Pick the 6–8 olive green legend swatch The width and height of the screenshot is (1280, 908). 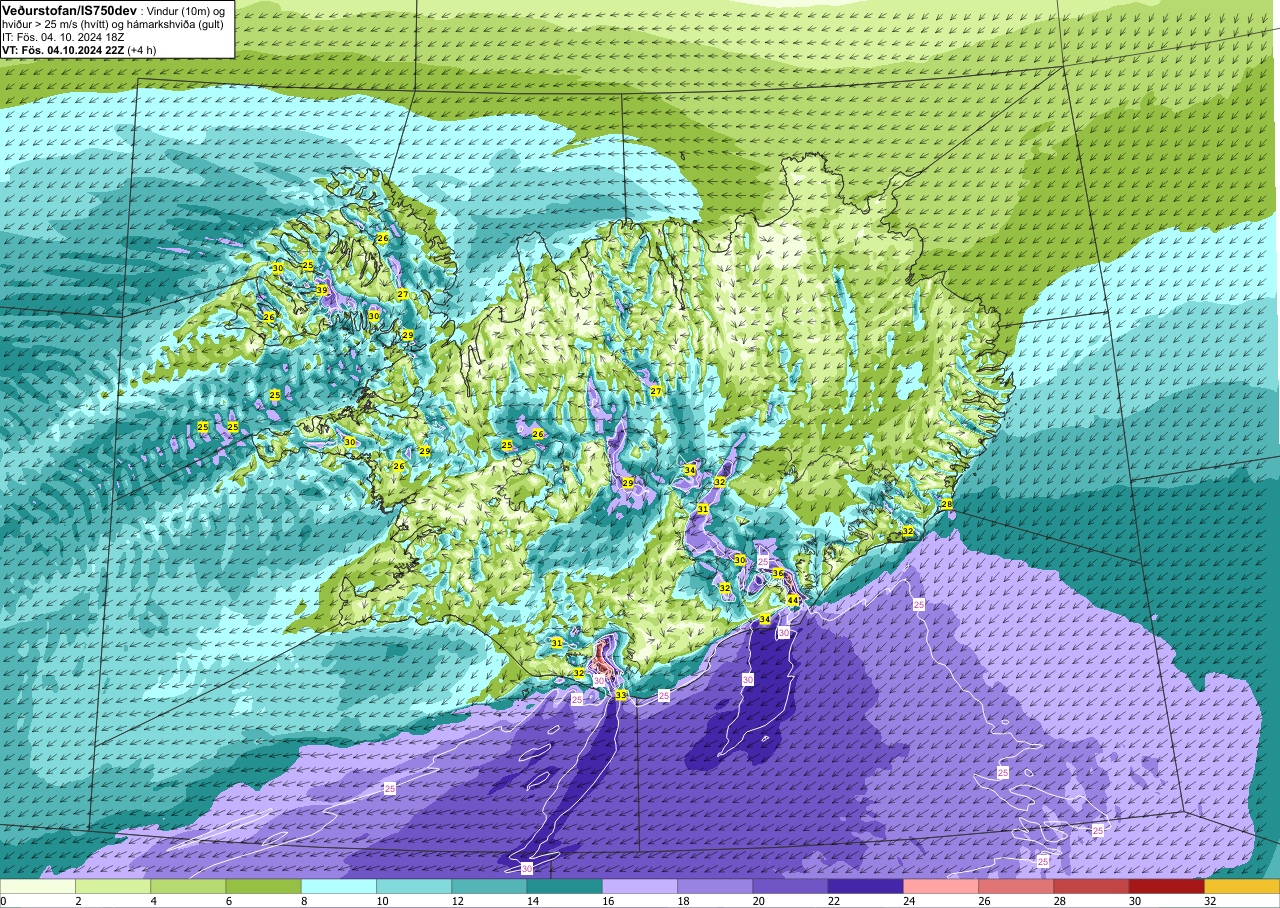coord(263,887)
